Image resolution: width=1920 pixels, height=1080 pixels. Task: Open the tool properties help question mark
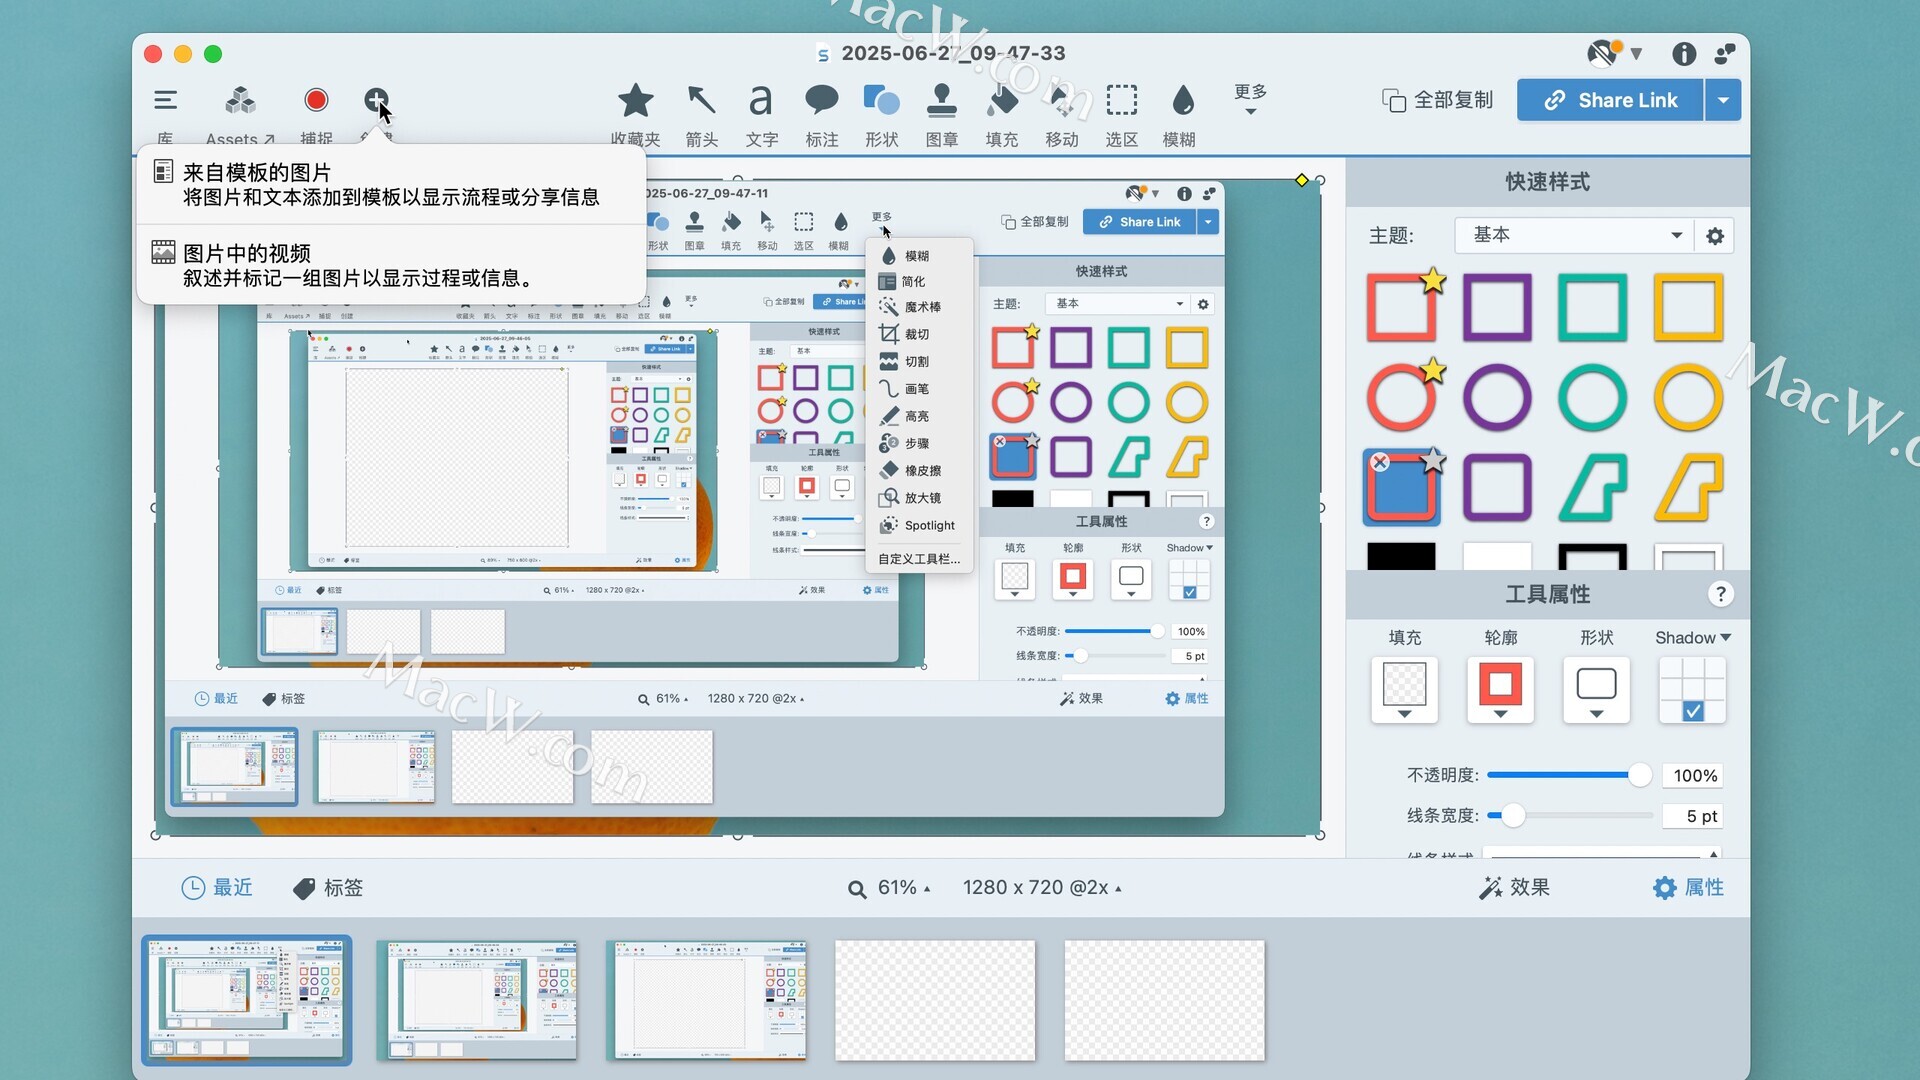pos(1720,594)
